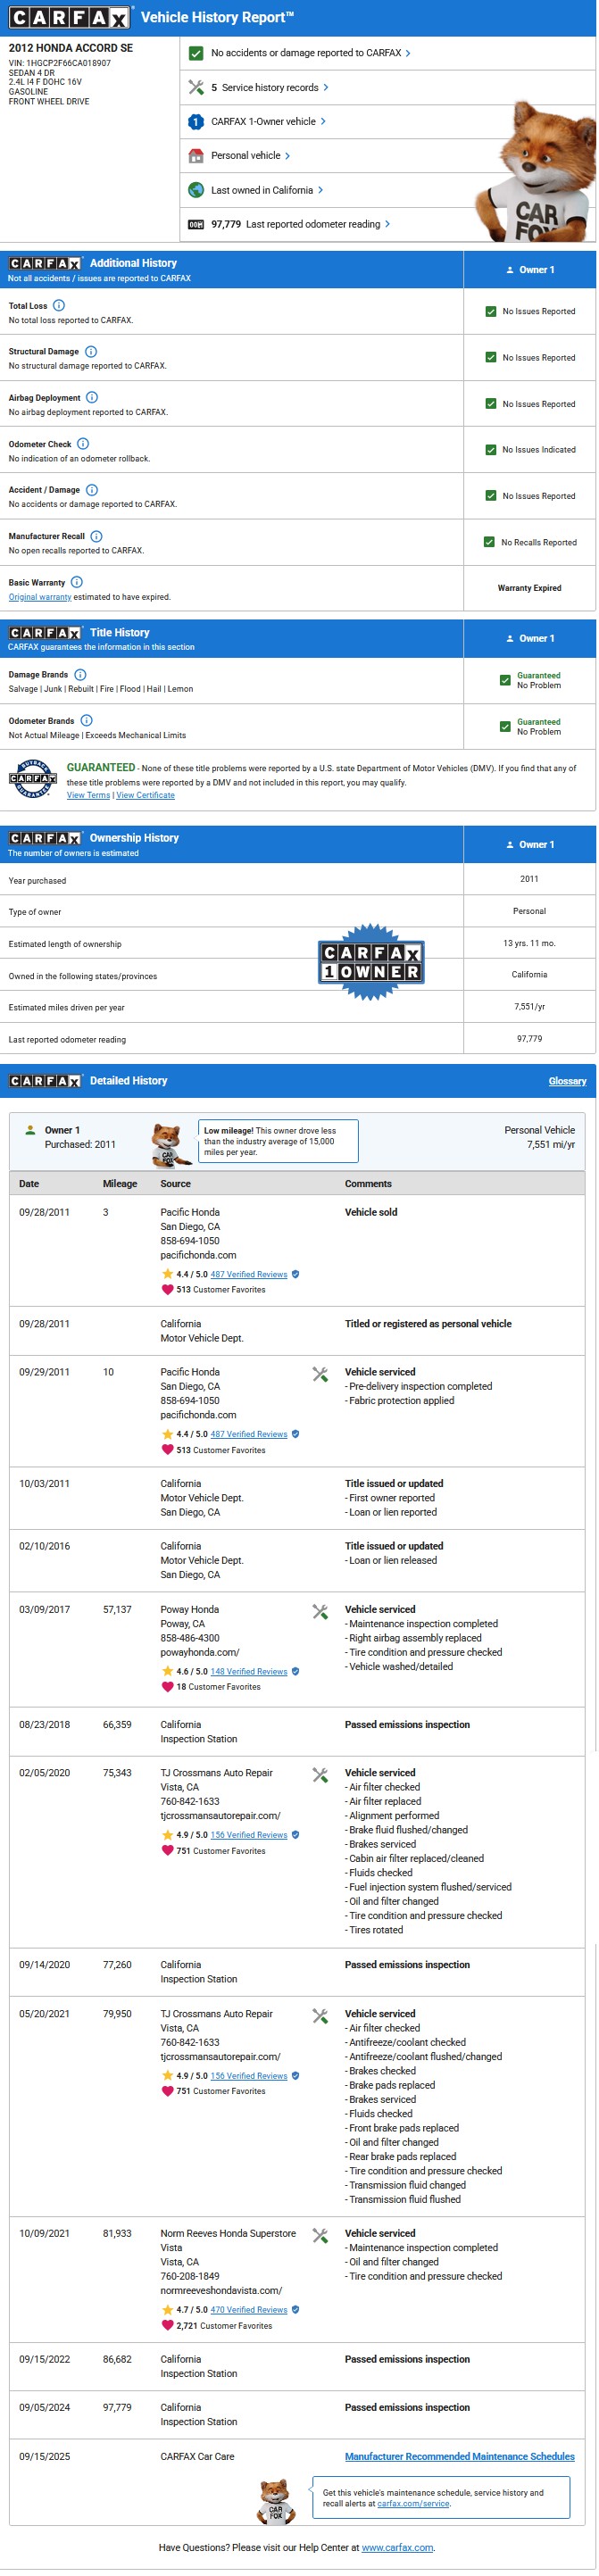Open the Glossary link

[567, 1081]
